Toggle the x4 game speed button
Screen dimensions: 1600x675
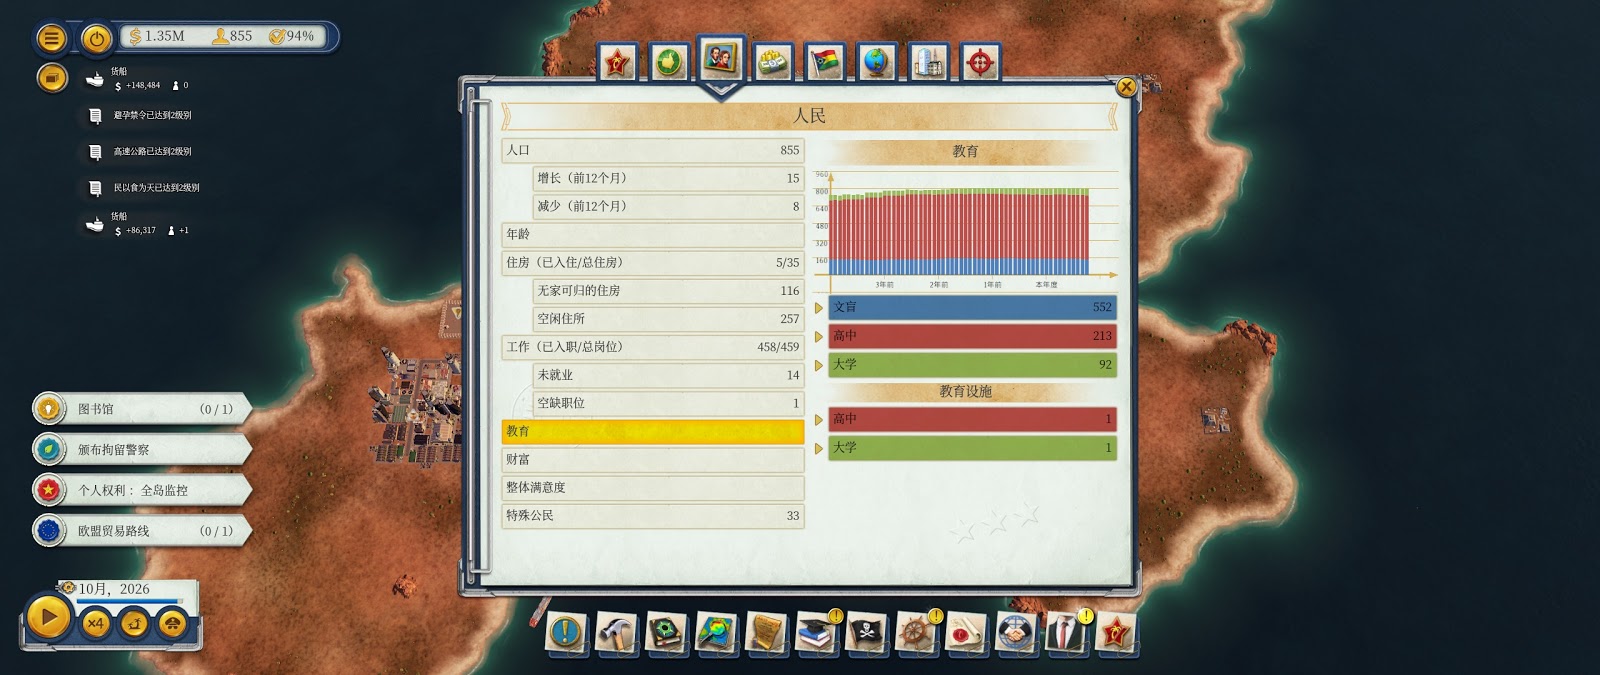95,624
